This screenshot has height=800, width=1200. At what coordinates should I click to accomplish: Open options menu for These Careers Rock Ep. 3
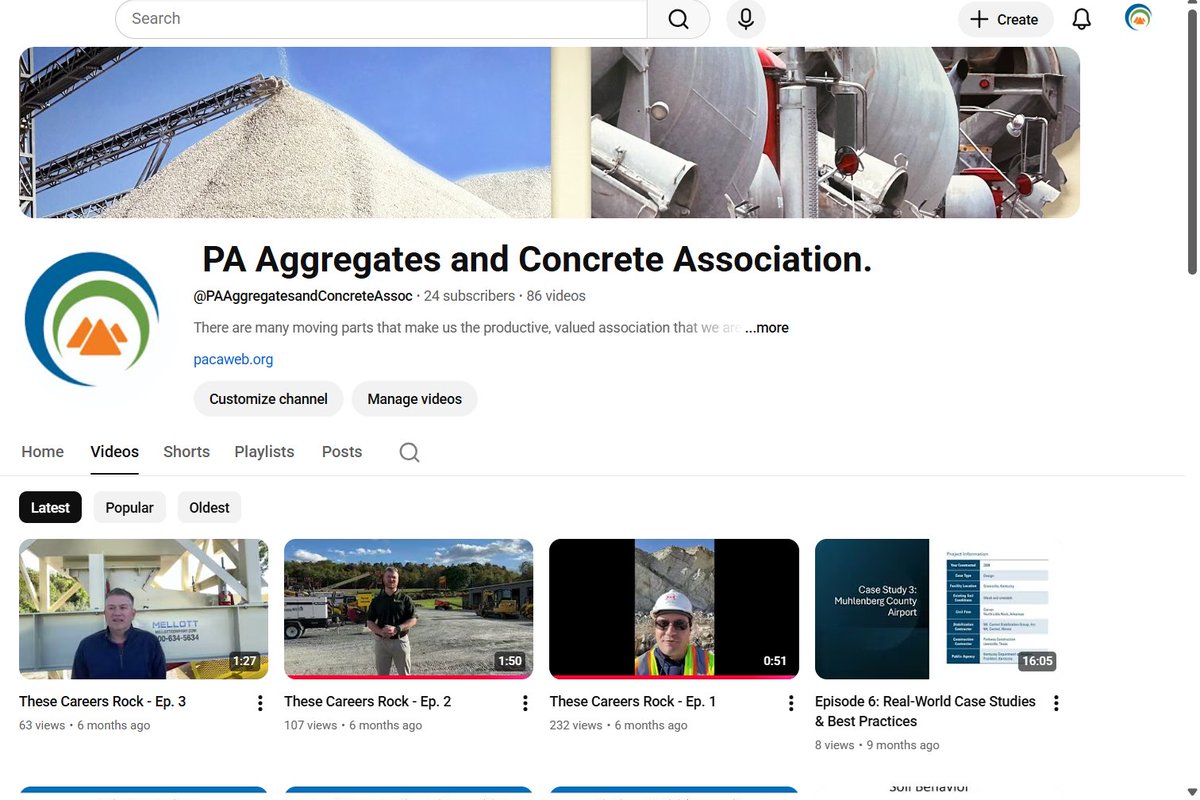(x=260, y=703)
